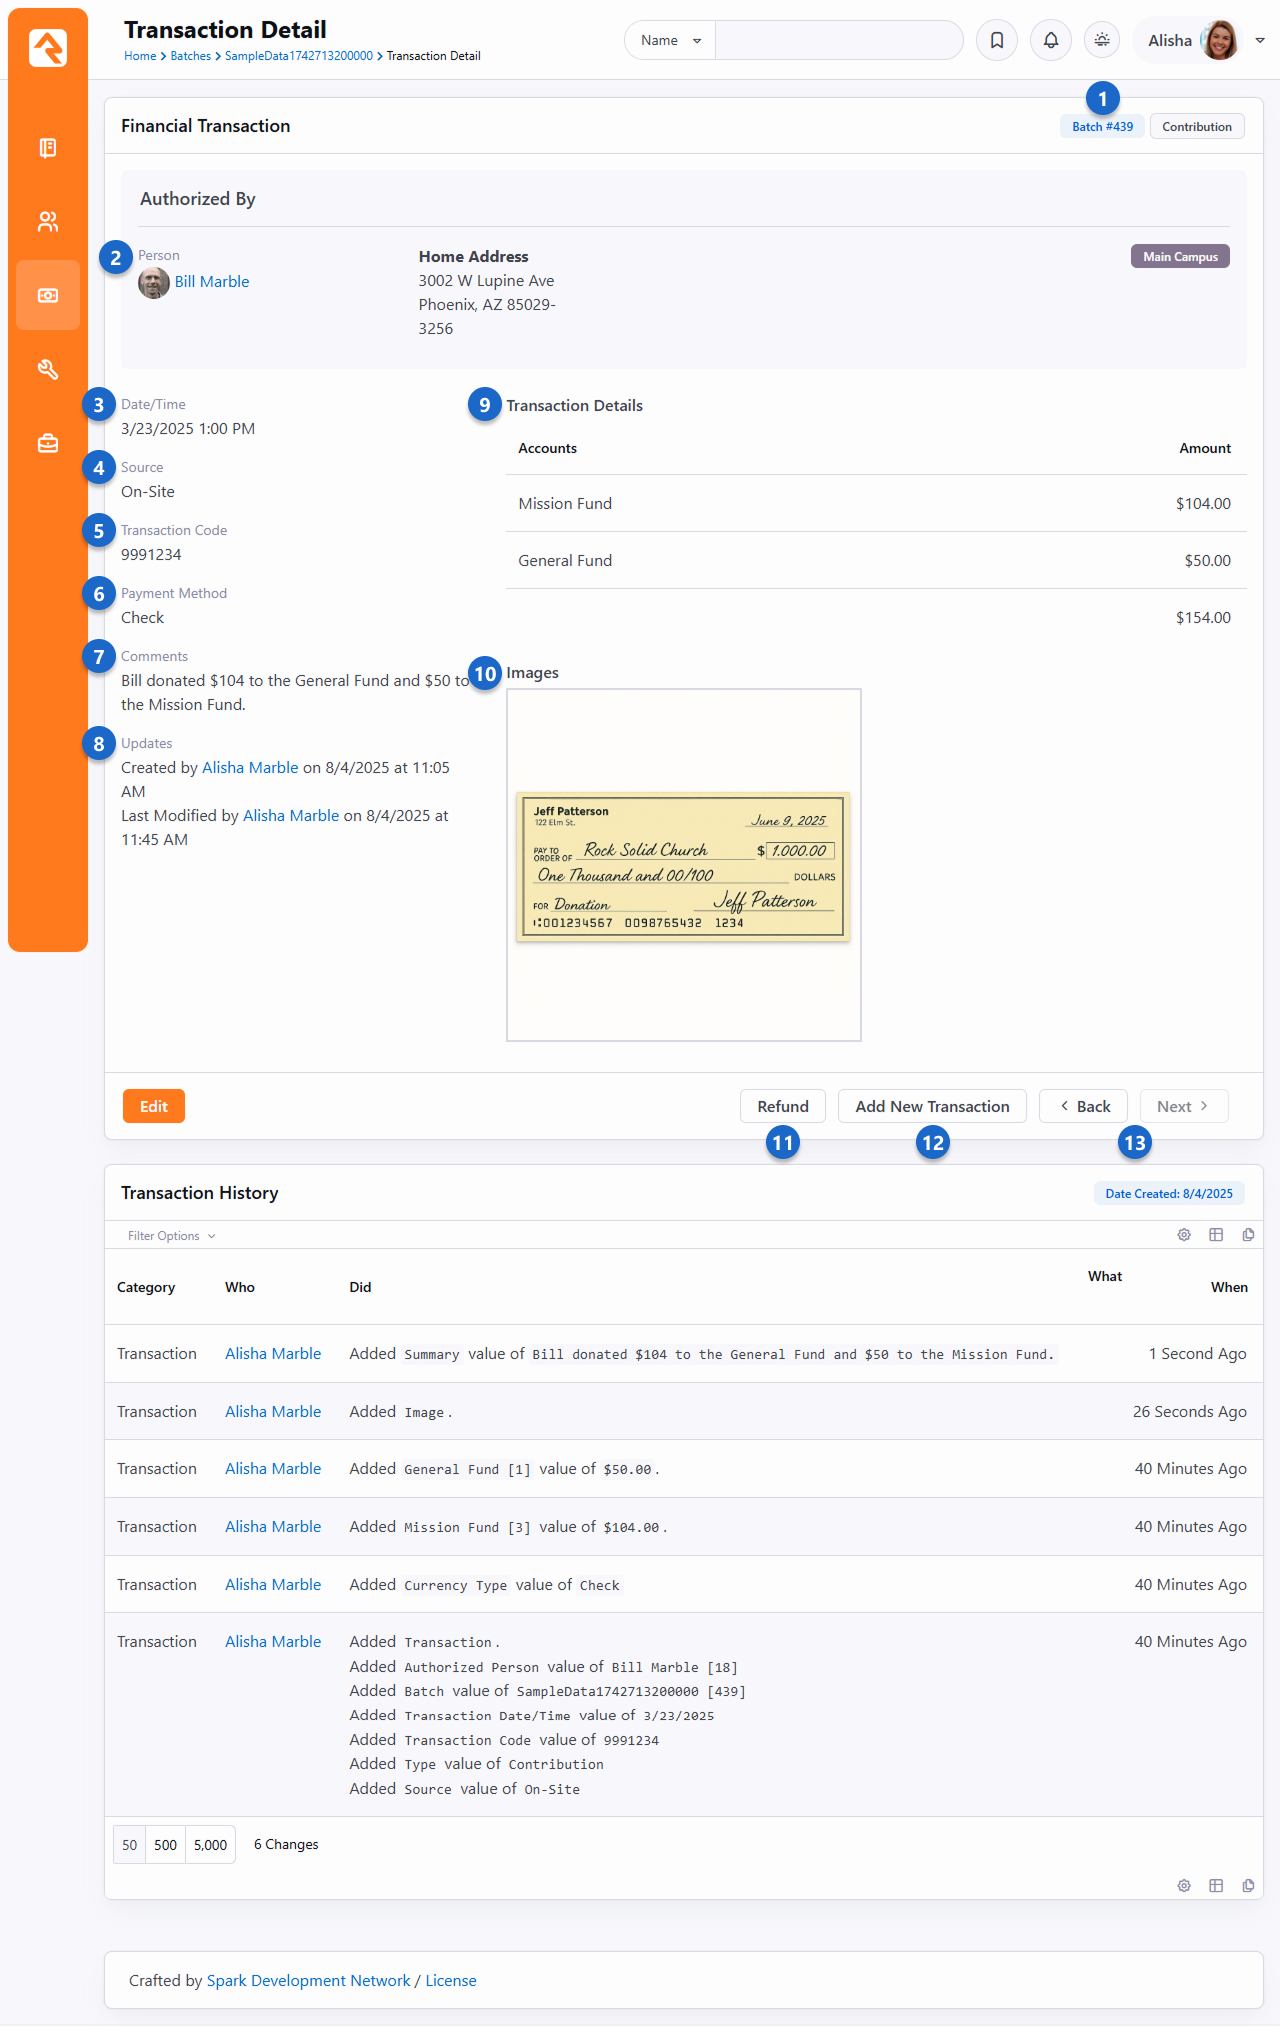
Task: Toggle the theme light/dark icon
Action: click(x=1101, y=40)
